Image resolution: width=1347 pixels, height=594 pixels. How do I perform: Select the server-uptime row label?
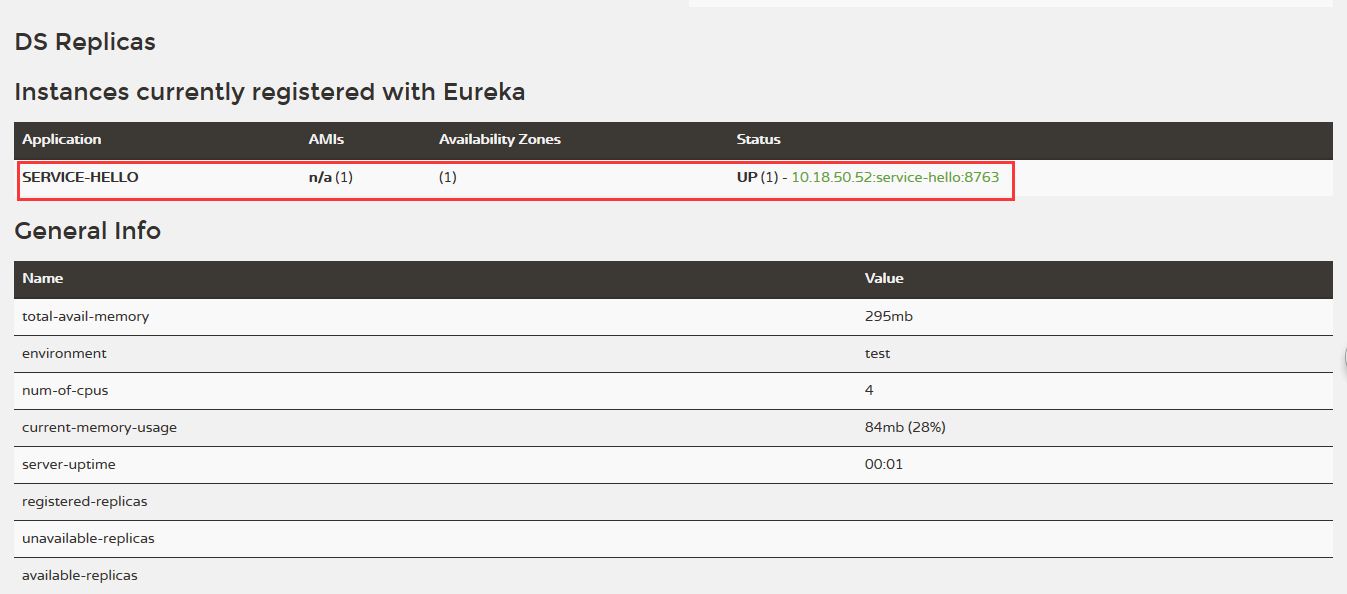pyautogui.click(x=68, y=464)
